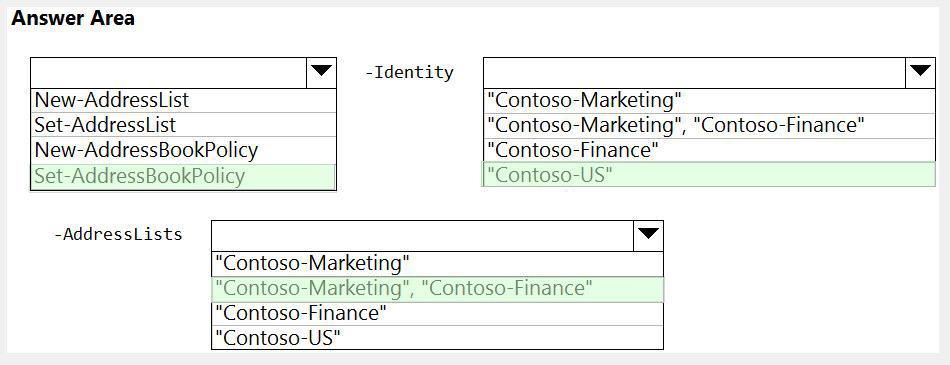
Task: Choose highlighted Set-AddressBookPolicy option
Action: 183,176
